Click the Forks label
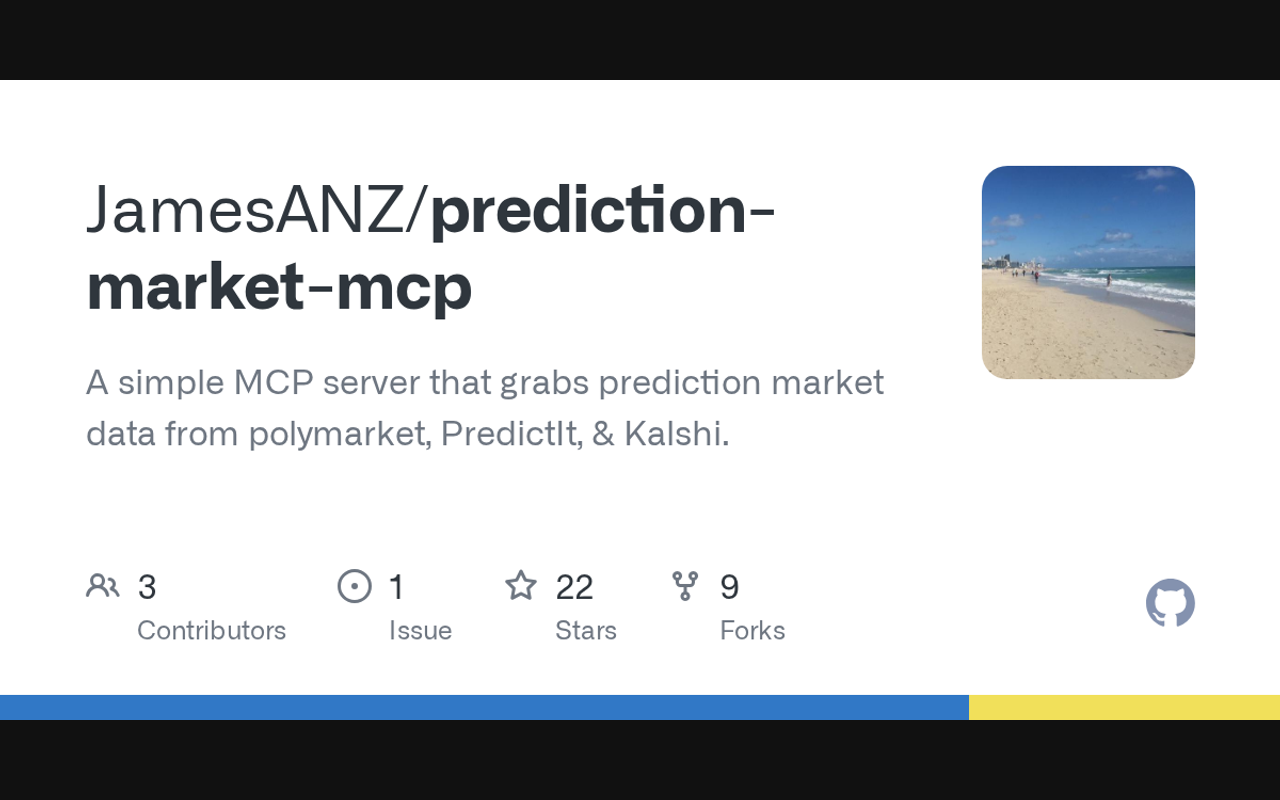 [x=752, y=631]
